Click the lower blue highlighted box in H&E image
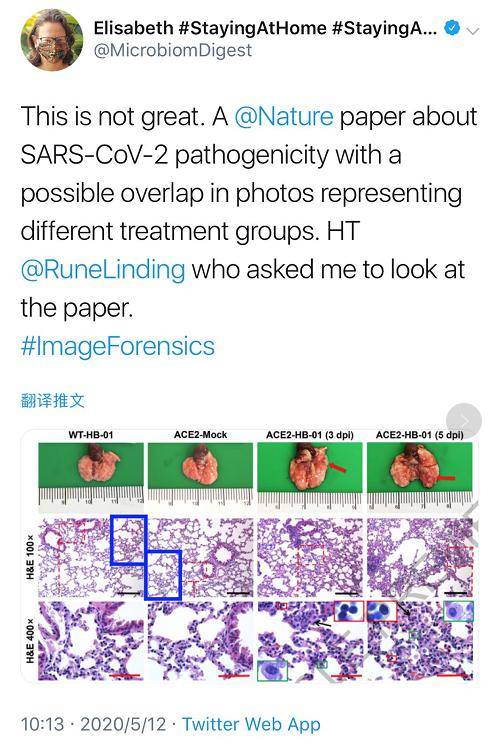This screenshot has width=492, height=747. point(163,575)
